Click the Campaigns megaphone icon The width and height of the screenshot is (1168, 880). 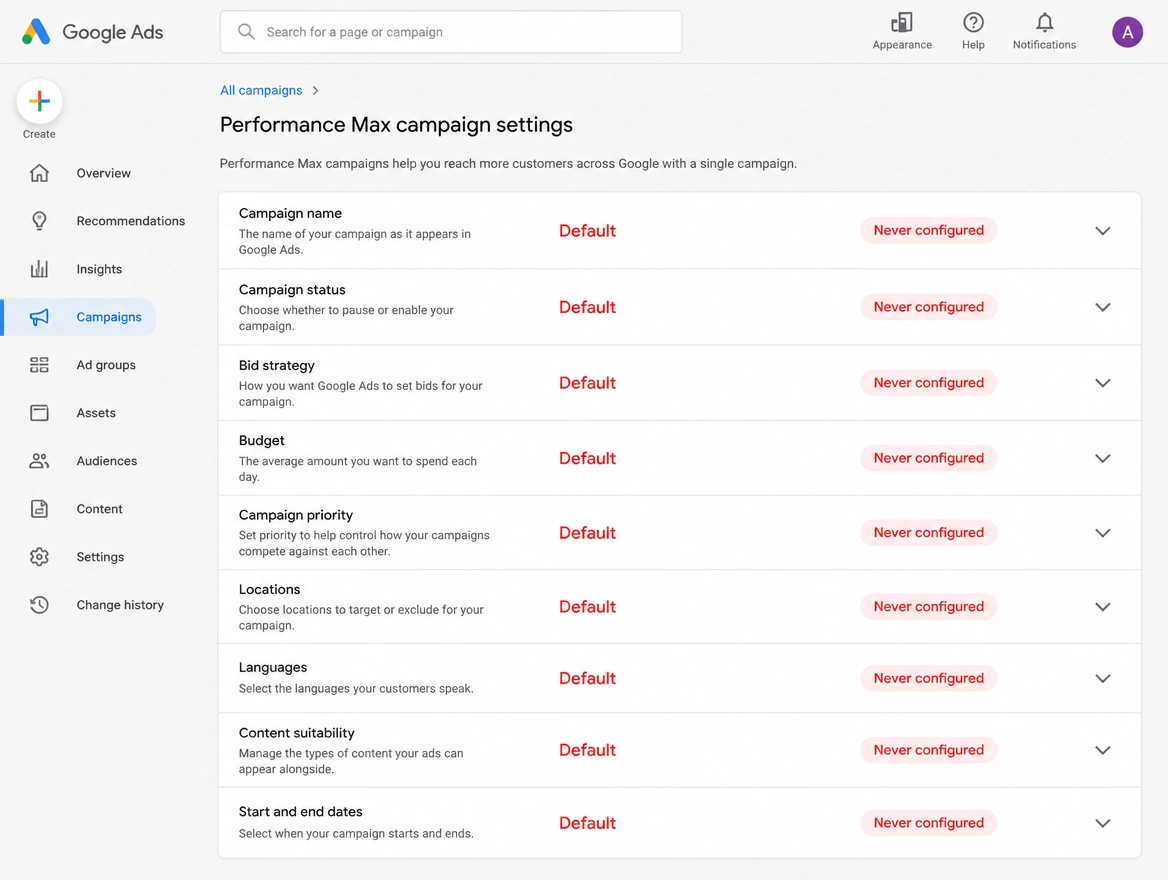39,317
